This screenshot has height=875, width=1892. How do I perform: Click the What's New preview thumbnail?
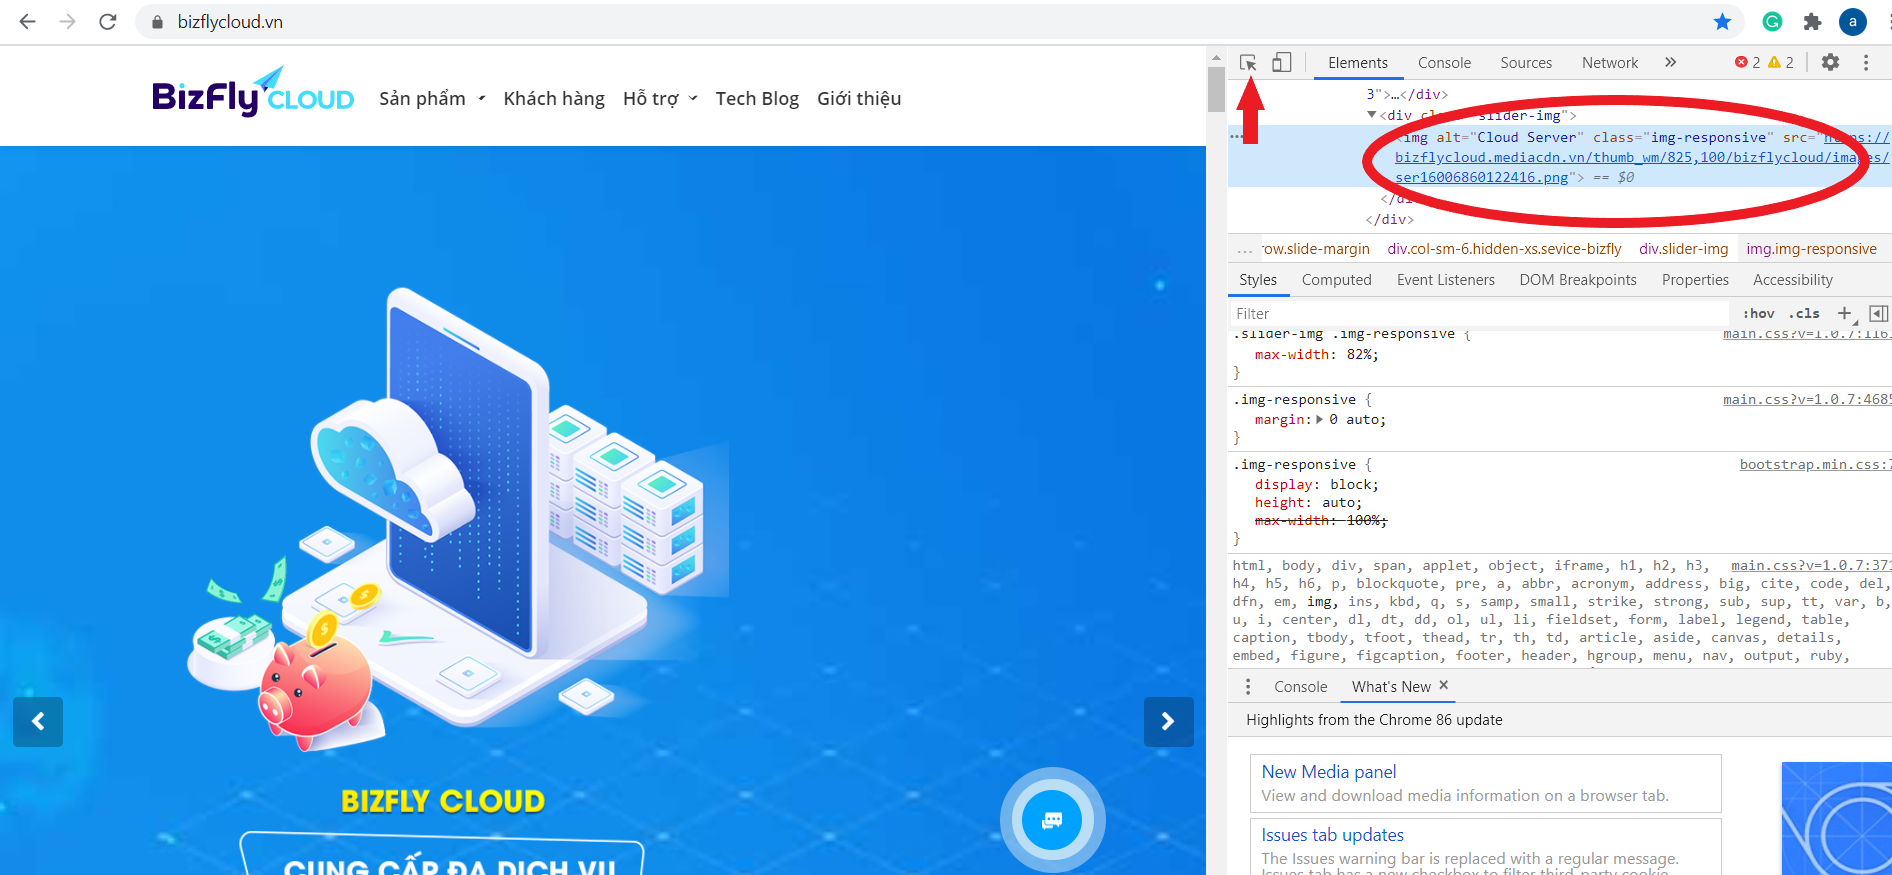(x=1836, y=818)
